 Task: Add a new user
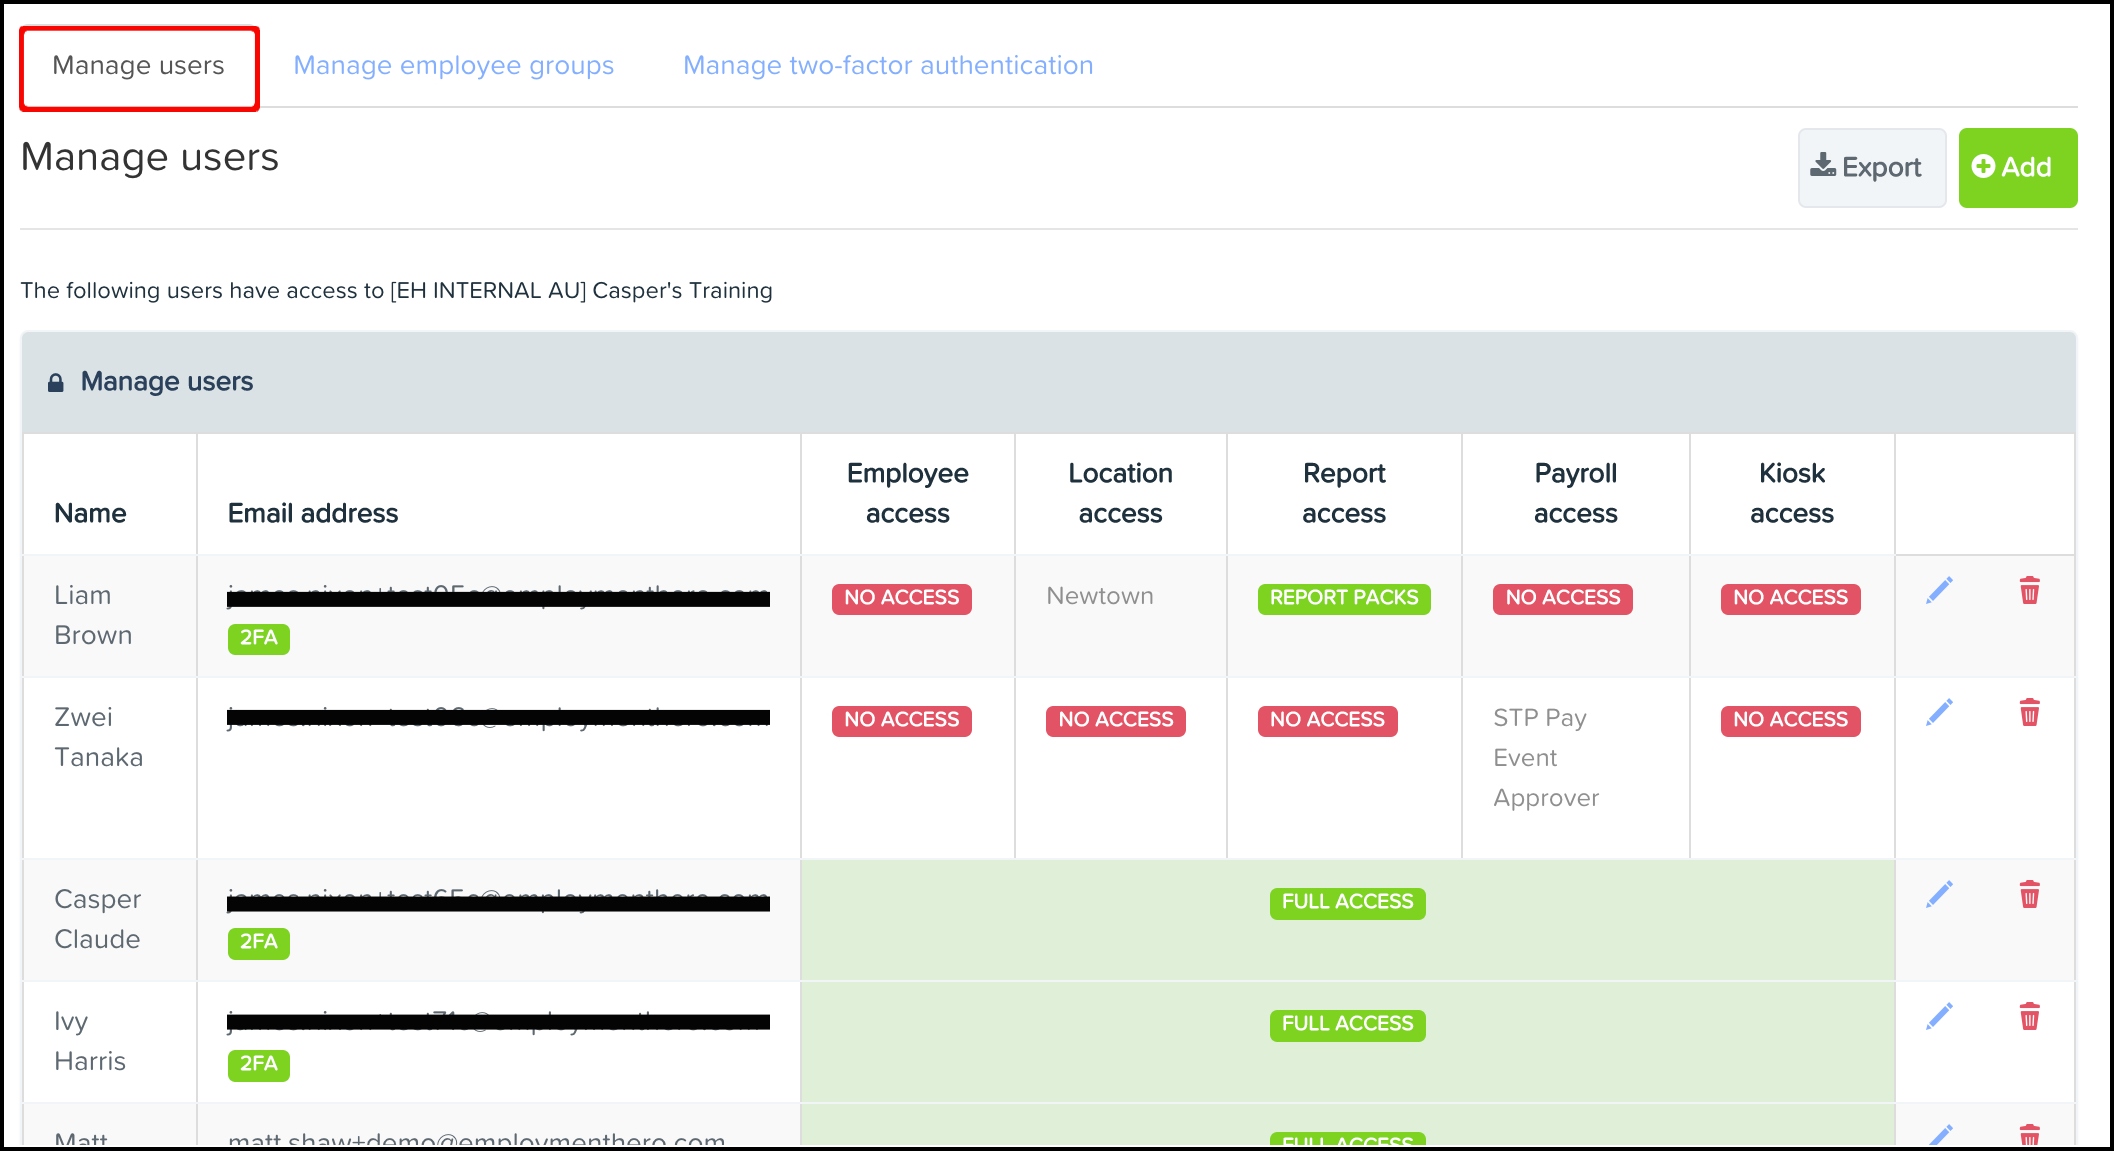tap(2017, 167)
